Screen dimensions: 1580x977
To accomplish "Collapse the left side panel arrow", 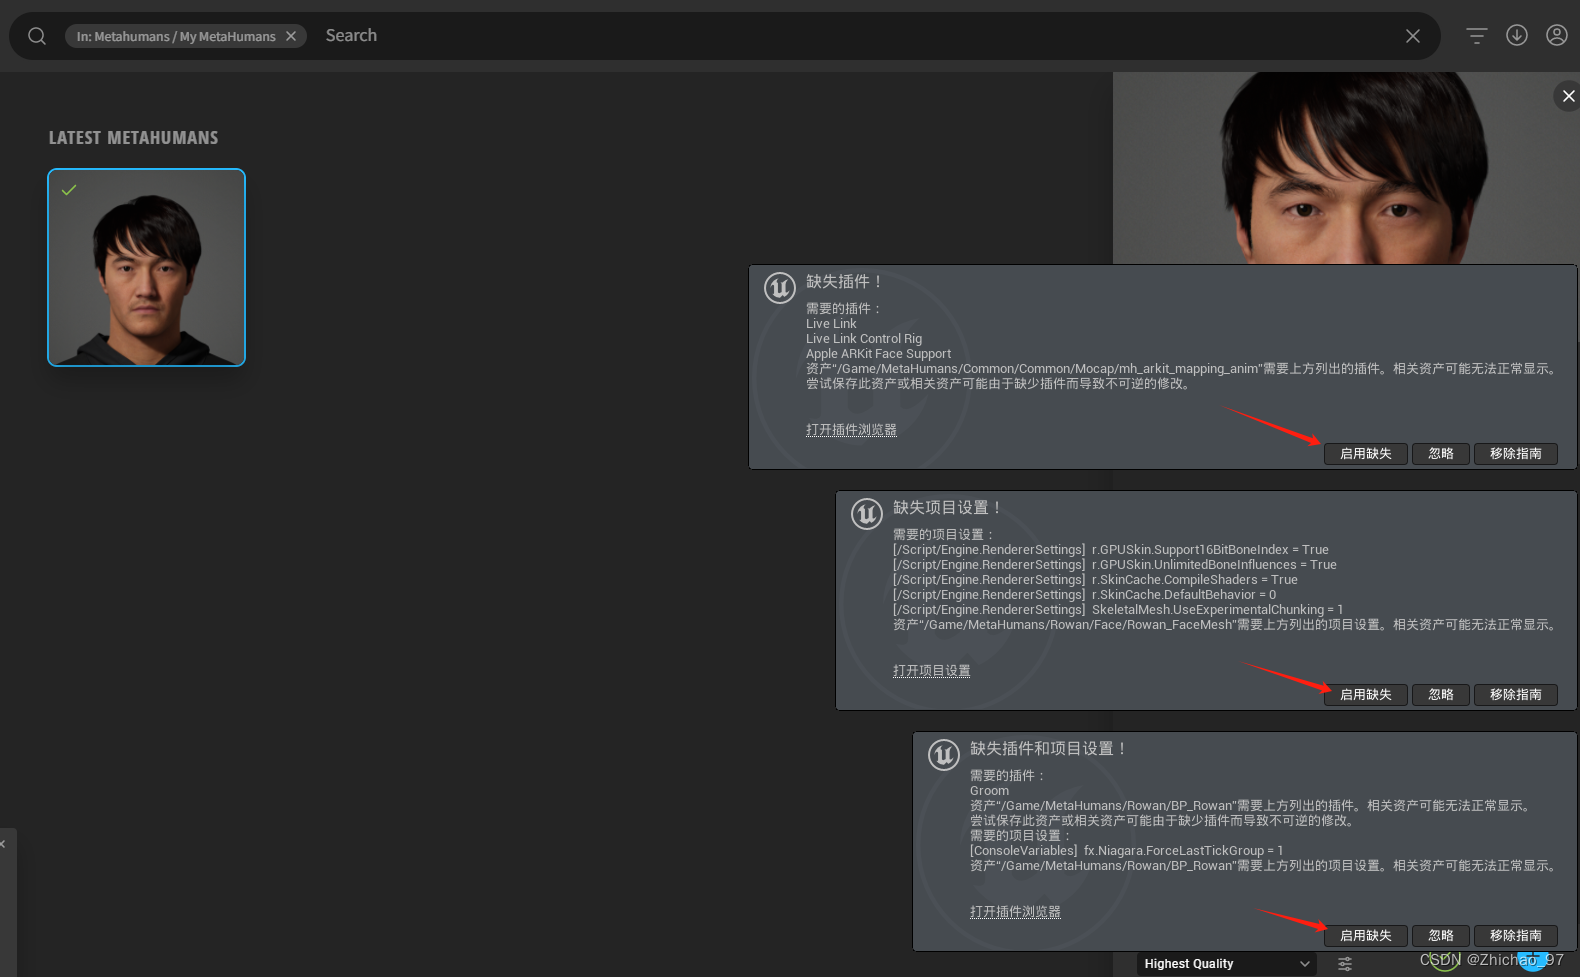I will [4, 844].
